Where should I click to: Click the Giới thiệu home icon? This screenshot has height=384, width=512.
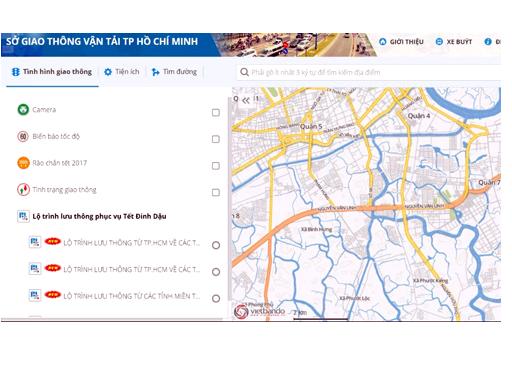pyautogui.click(x=383, y=42)
